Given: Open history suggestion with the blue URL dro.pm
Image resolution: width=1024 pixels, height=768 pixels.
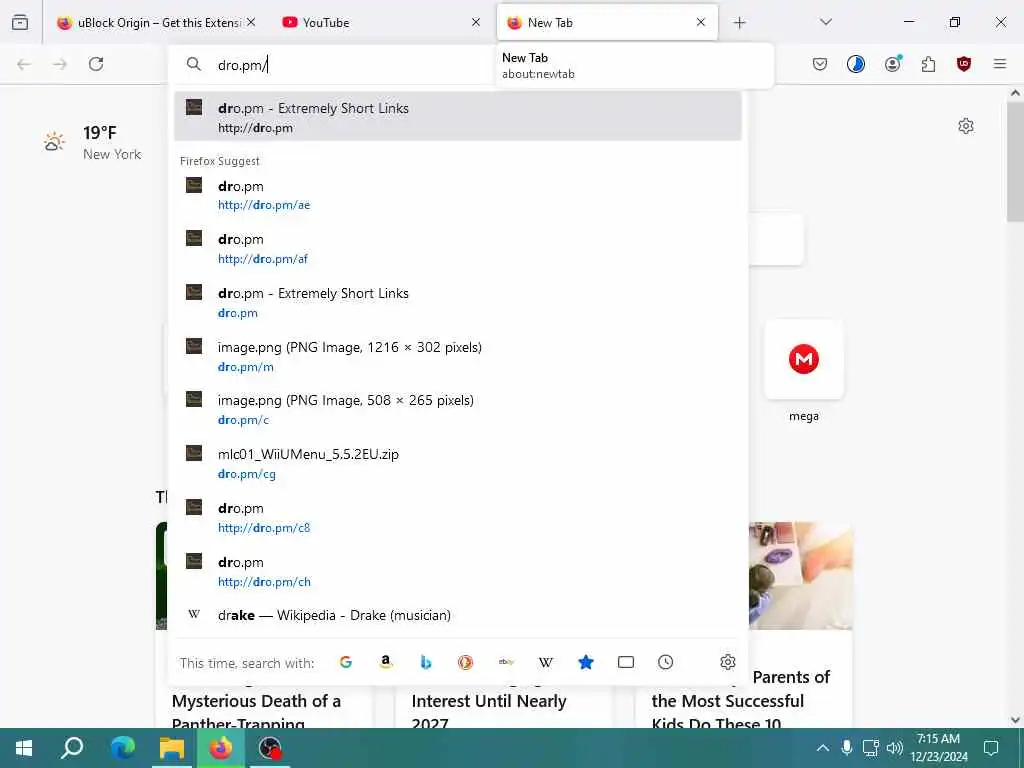Looking at the screenshot, I should click(x=457, y=302).
